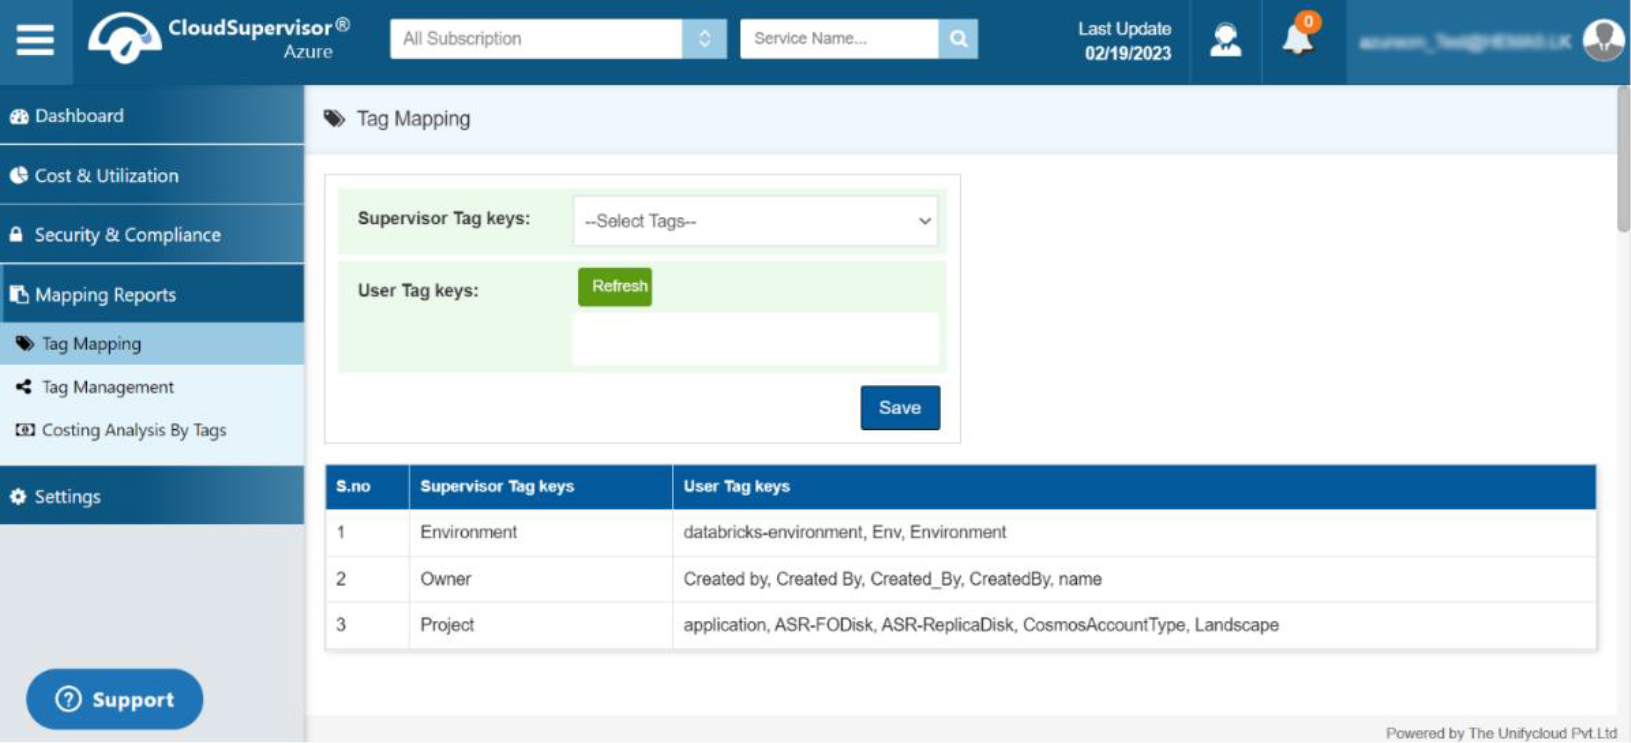Click the blue Save button

899,408
